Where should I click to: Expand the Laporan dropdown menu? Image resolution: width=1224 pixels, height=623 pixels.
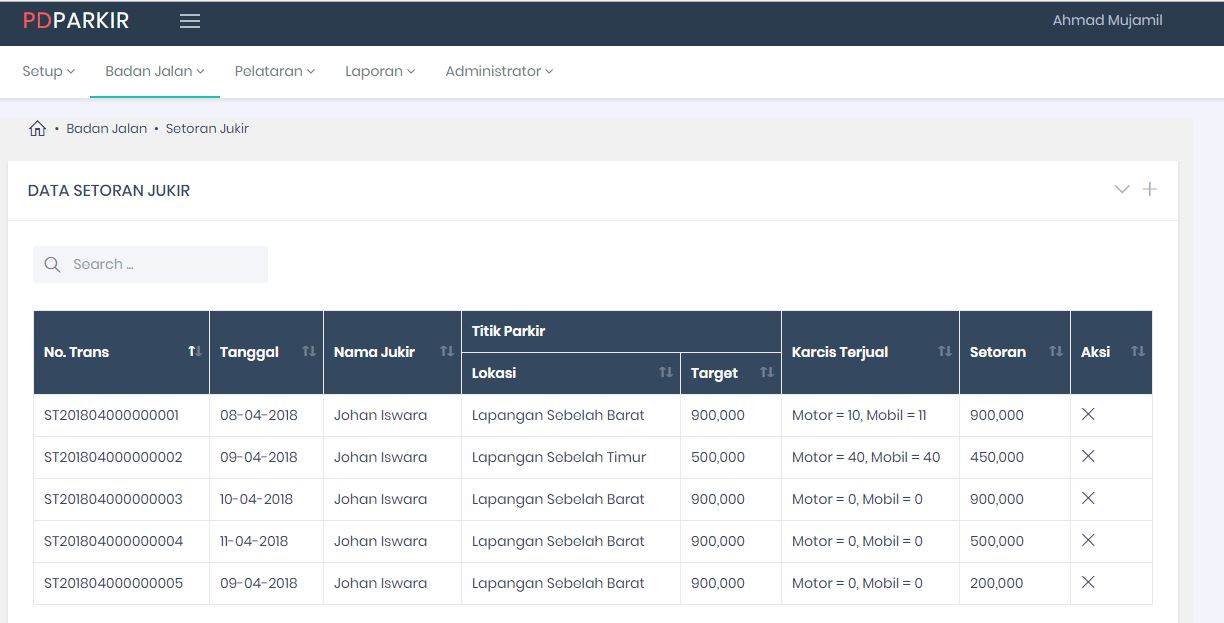[380, 71]
